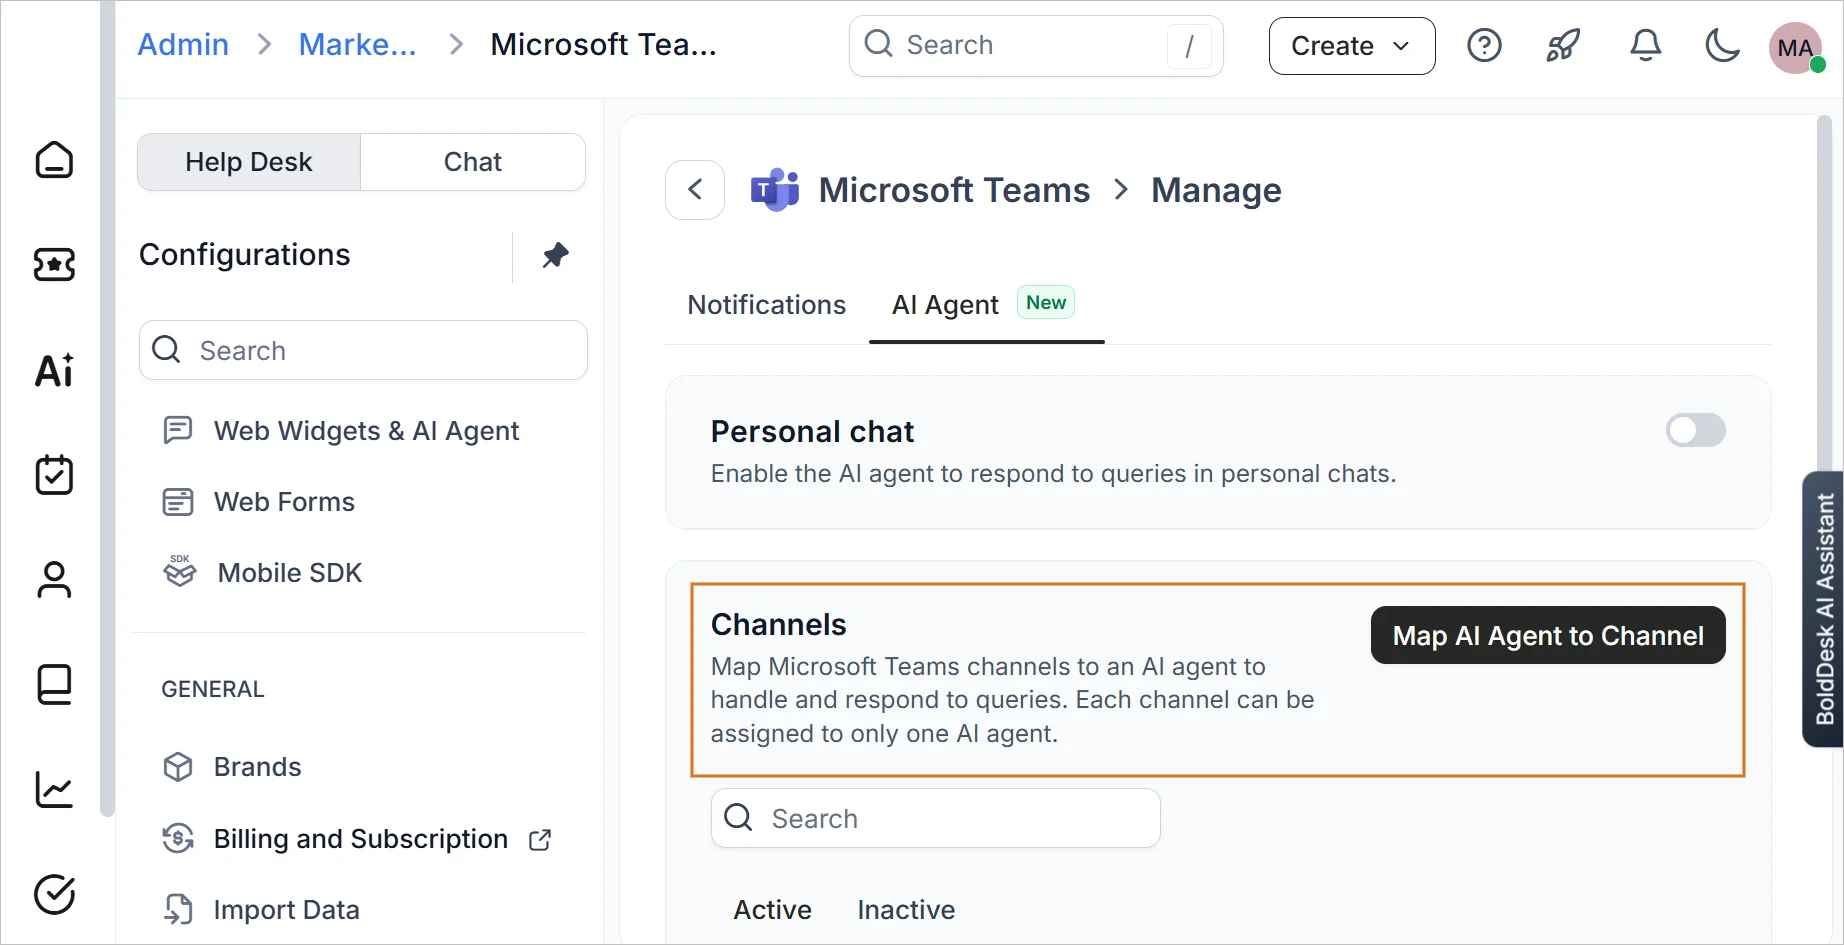Show the Inactive channels tab
The height and width of the screenshot is (945, 1844).
click(906, 910)
